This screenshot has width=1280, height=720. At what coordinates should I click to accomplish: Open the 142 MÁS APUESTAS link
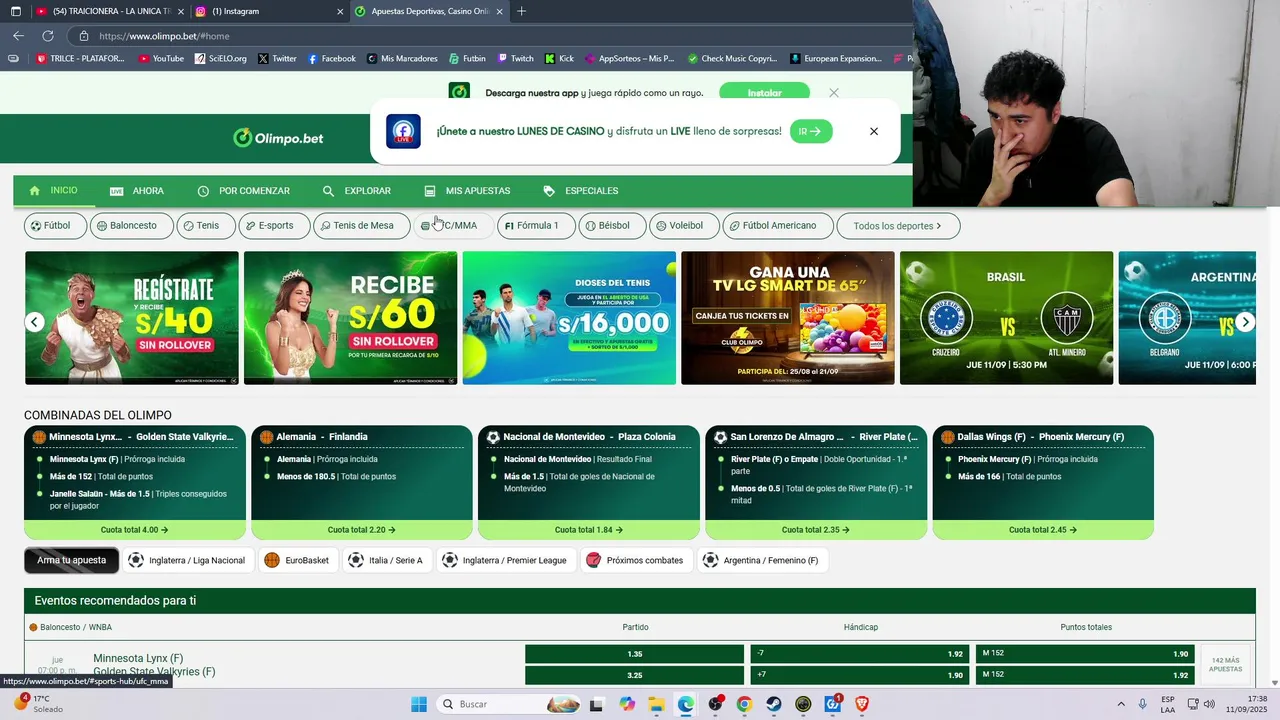1225,664
